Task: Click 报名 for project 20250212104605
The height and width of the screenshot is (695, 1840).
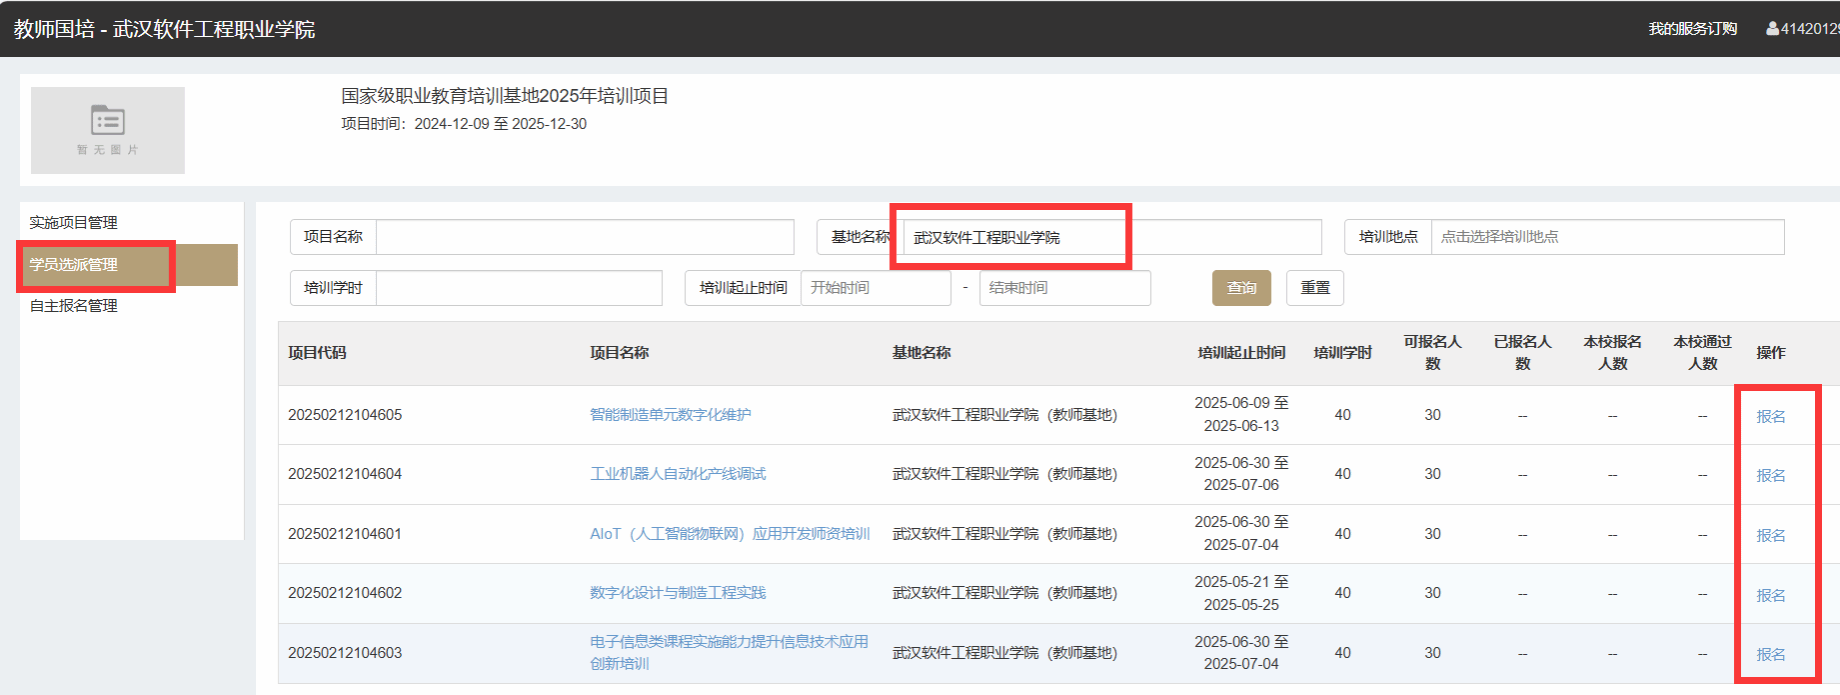Action: point(1770,416)
